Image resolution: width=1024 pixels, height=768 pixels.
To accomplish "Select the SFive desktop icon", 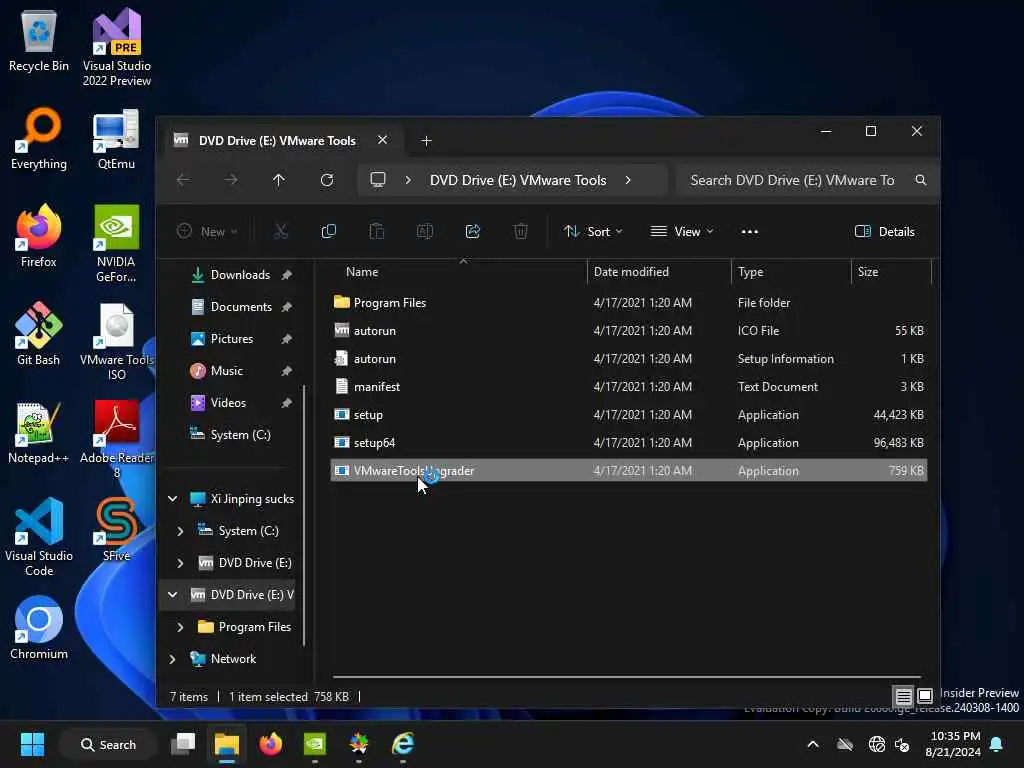I will [x=116, y=530].
